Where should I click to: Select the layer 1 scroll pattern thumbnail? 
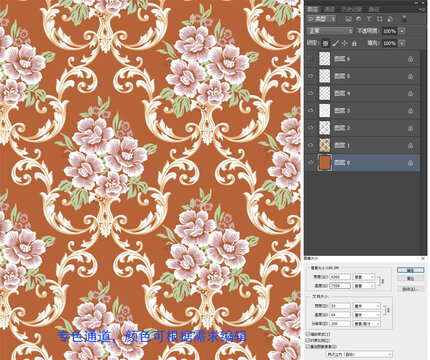tap(324, 145)
